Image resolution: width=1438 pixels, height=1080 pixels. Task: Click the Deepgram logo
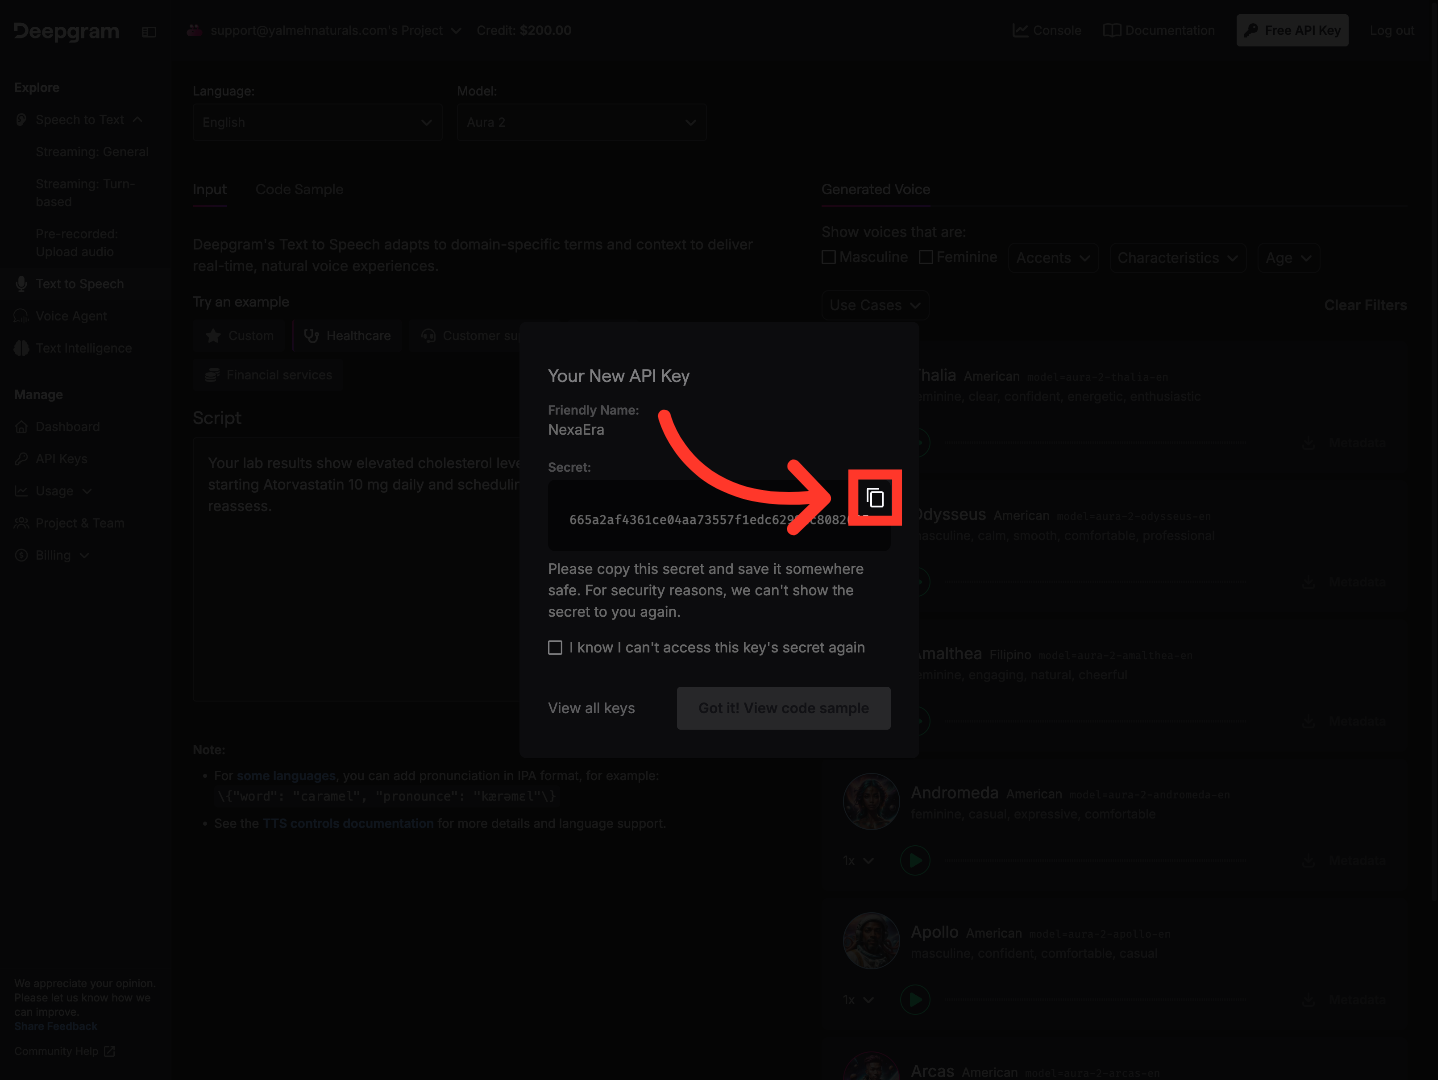[x=67, y=31]
